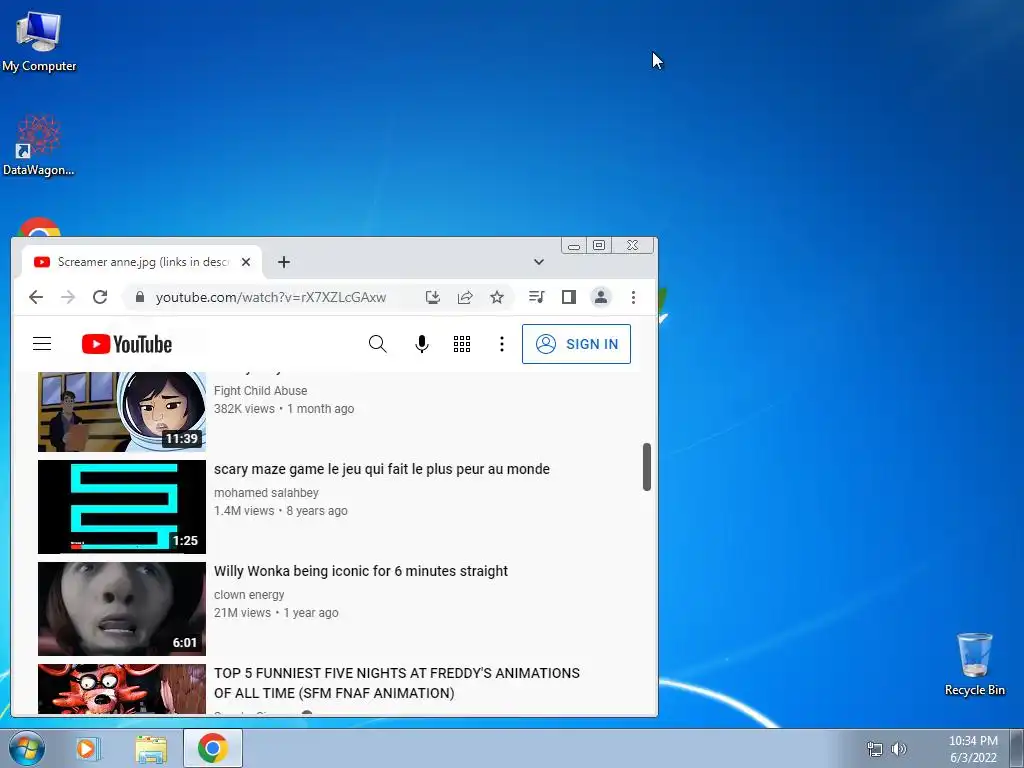The height and width of the screenshot is (768, 1024).
Task: Open the Windows Start menu
Action: coord(27,748)
